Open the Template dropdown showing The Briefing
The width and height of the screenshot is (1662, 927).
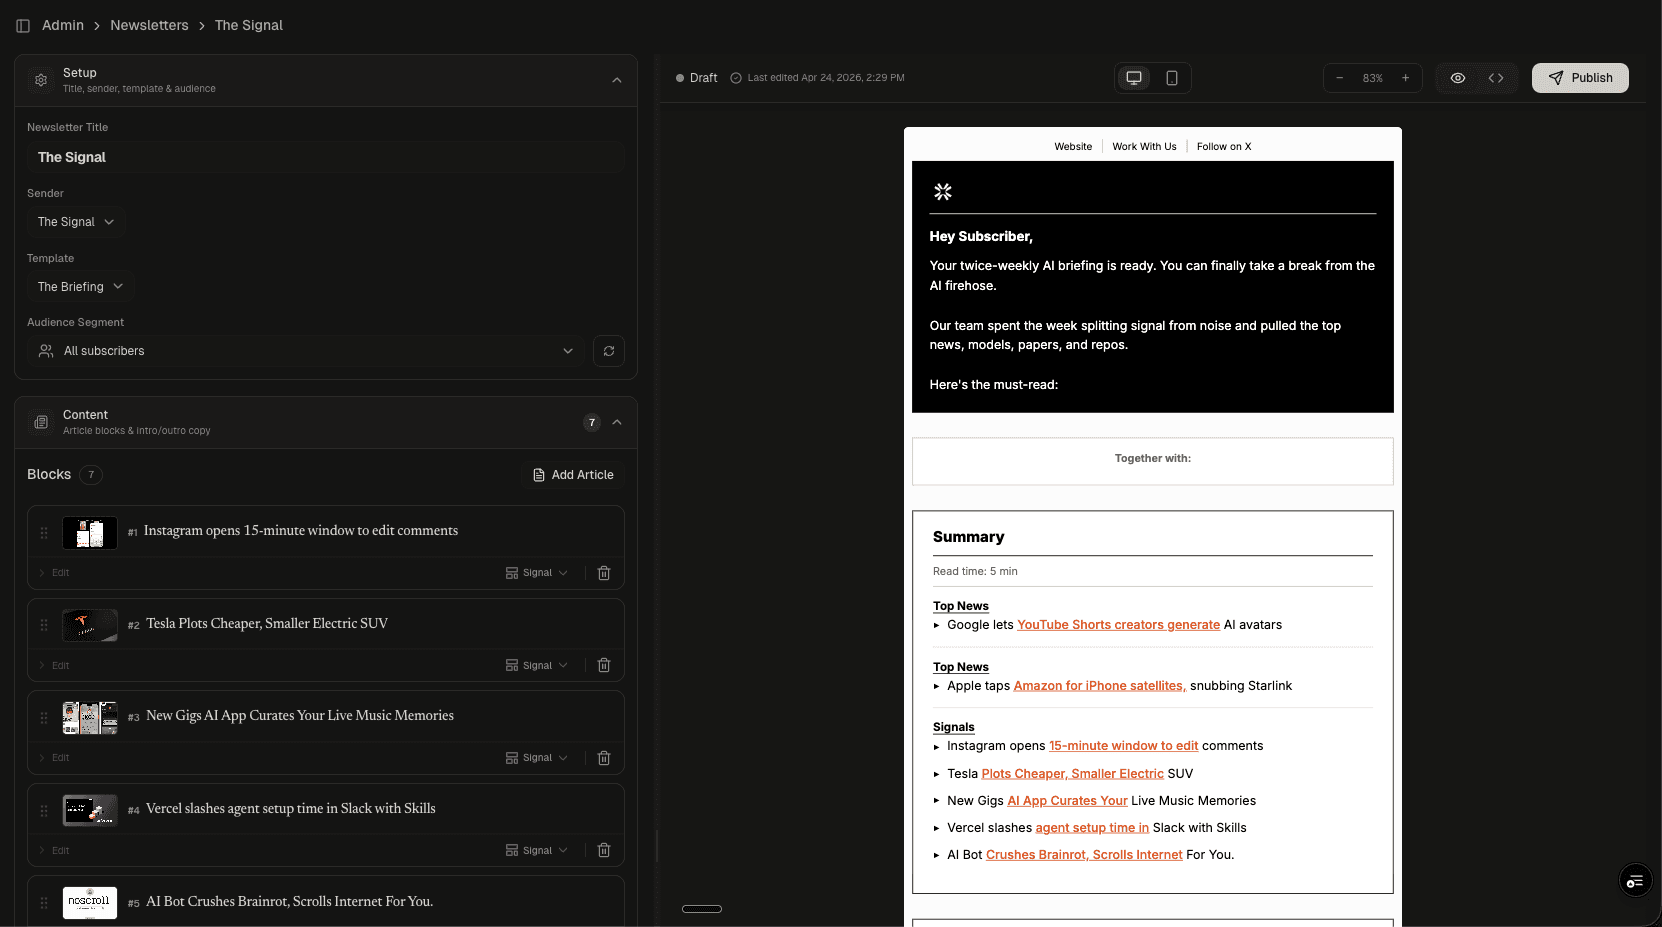point(80,286)
